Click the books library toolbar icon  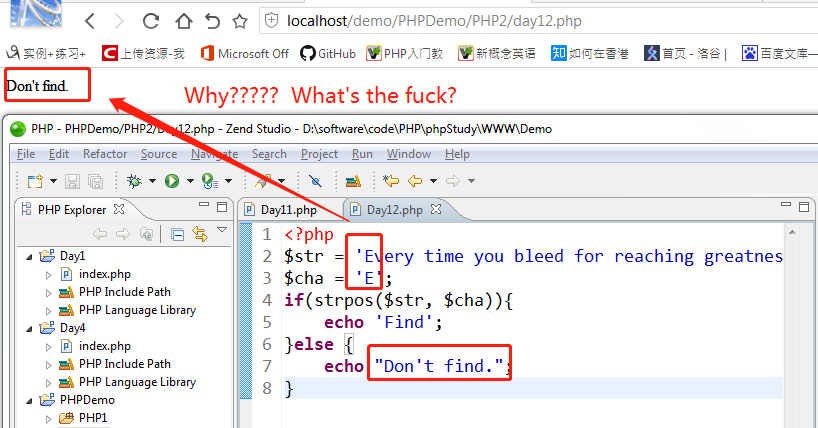pos(353,181)
